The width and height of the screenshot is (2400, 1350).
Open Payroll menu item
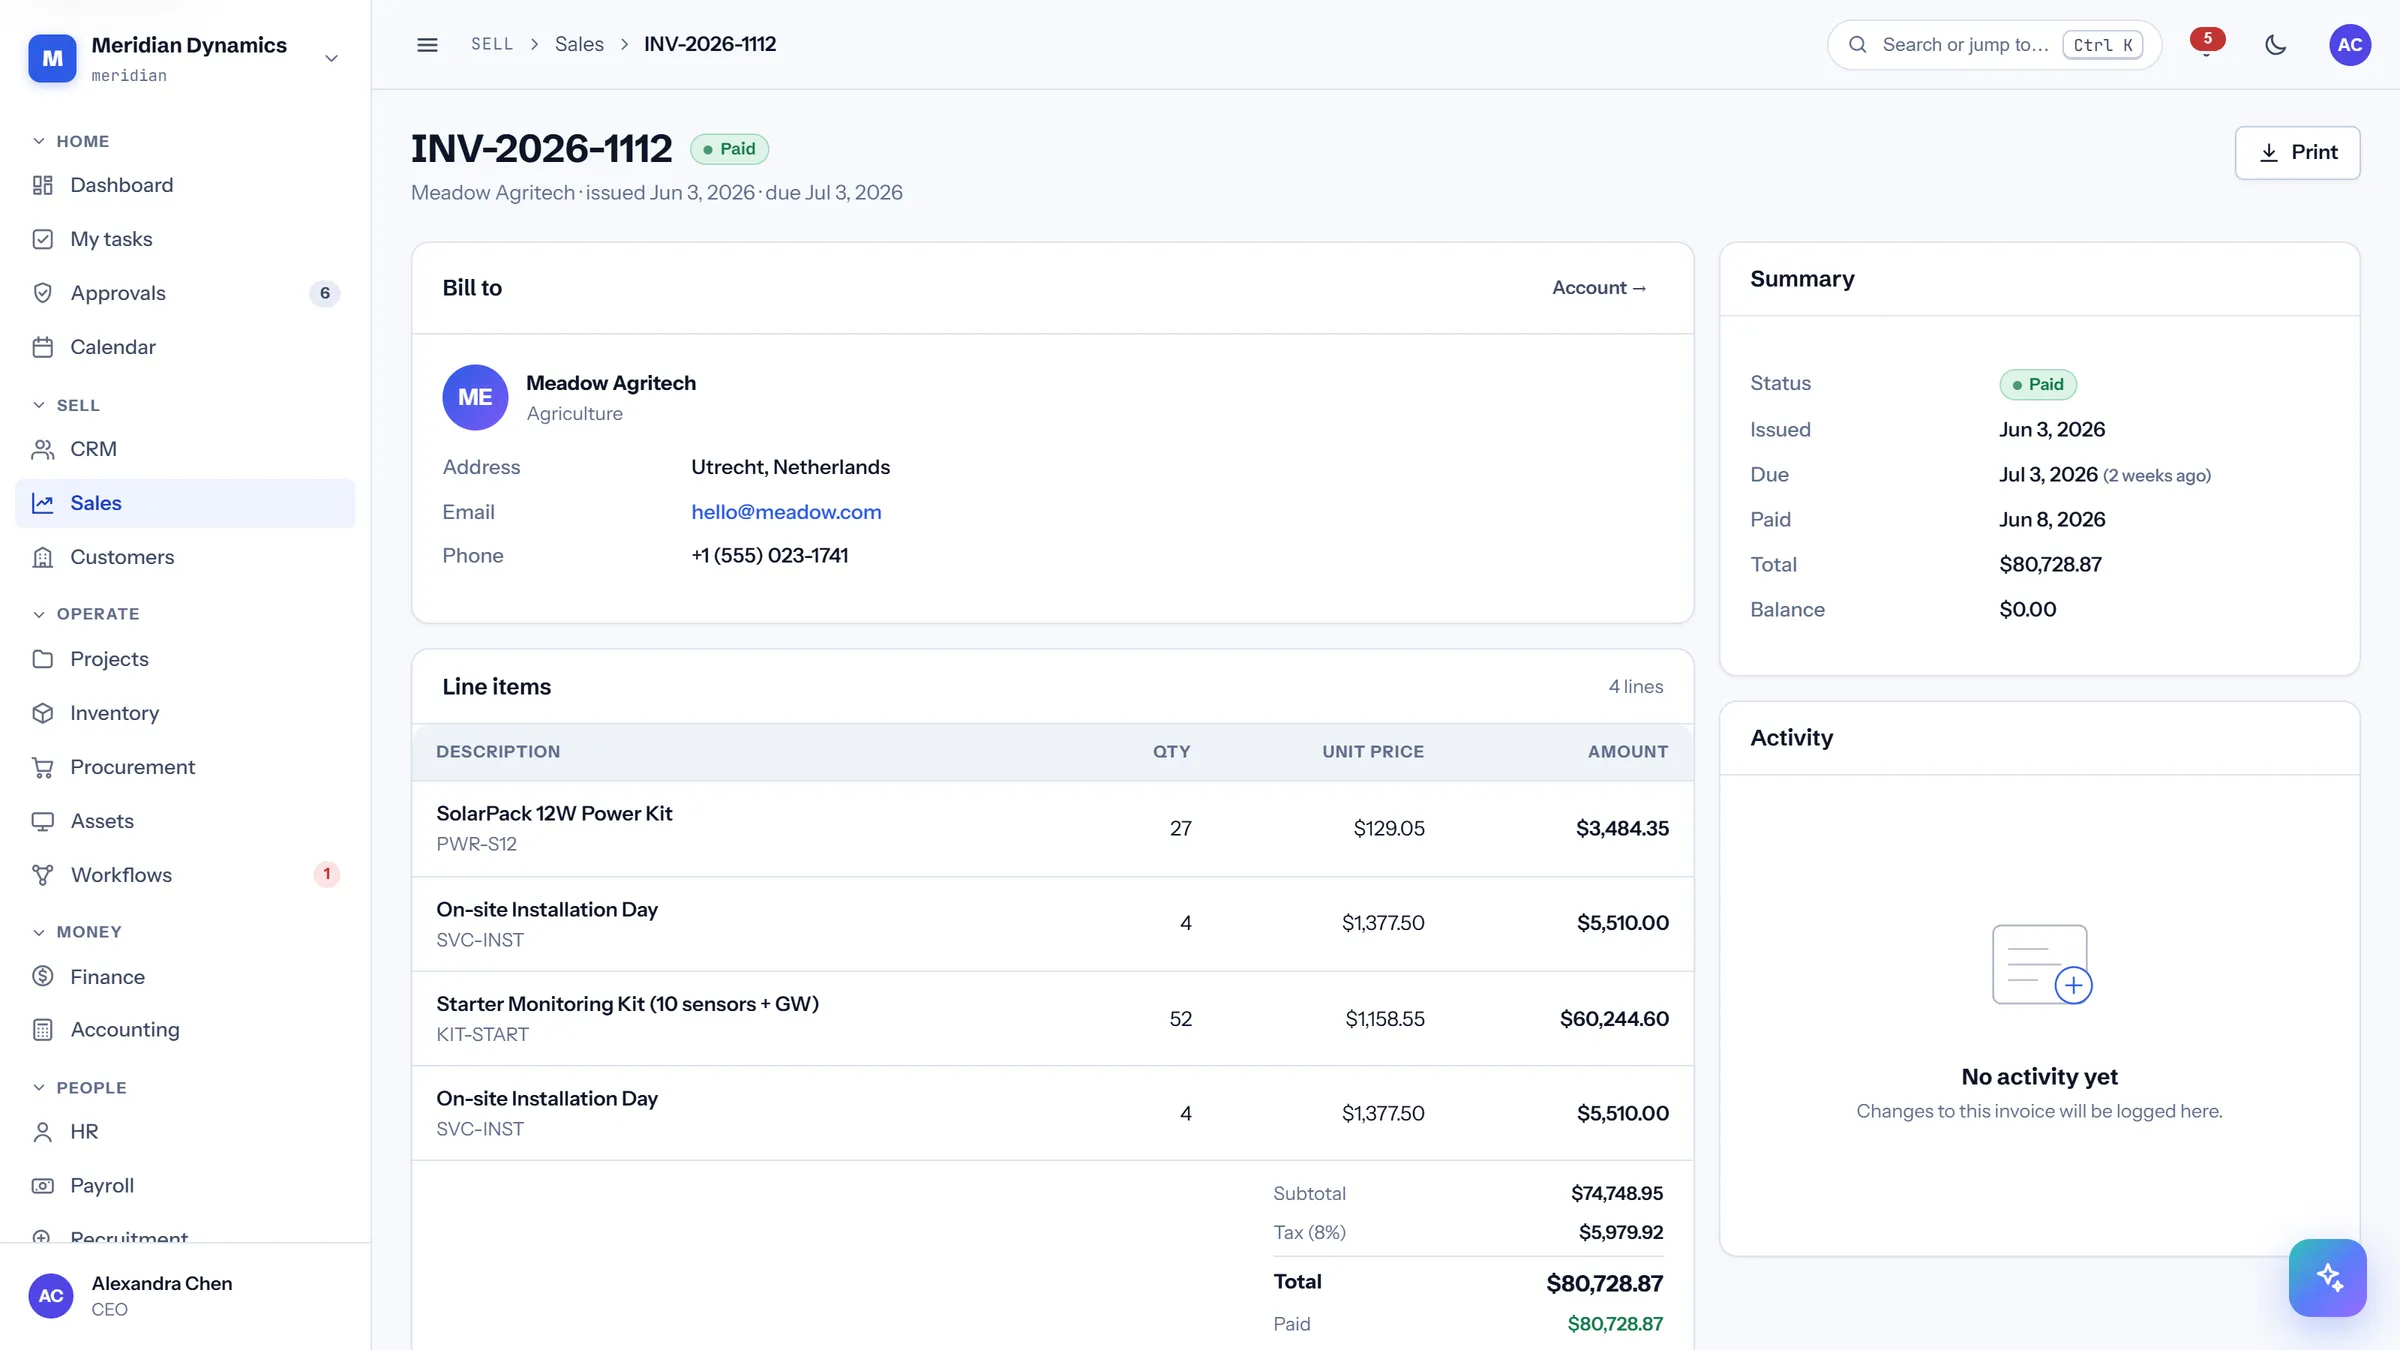[185, 1186]
